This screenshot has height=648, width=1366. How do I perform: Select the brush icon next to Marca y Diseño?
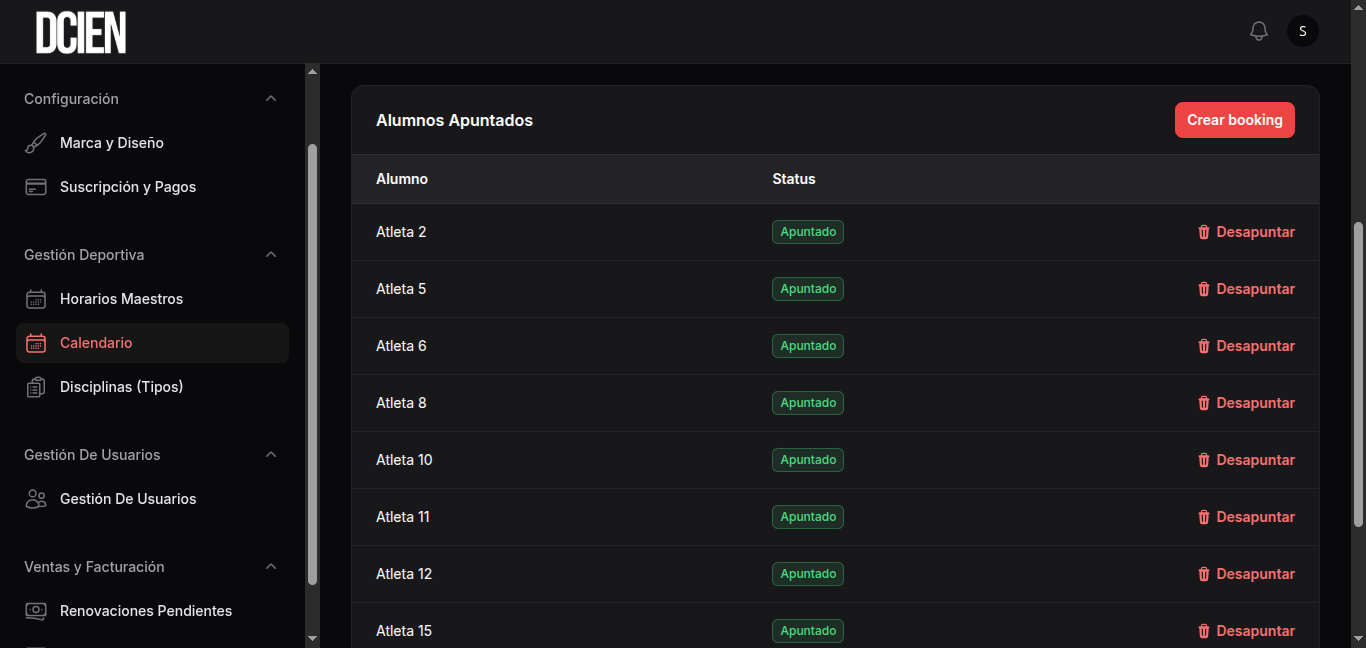[x=36, y=142]
